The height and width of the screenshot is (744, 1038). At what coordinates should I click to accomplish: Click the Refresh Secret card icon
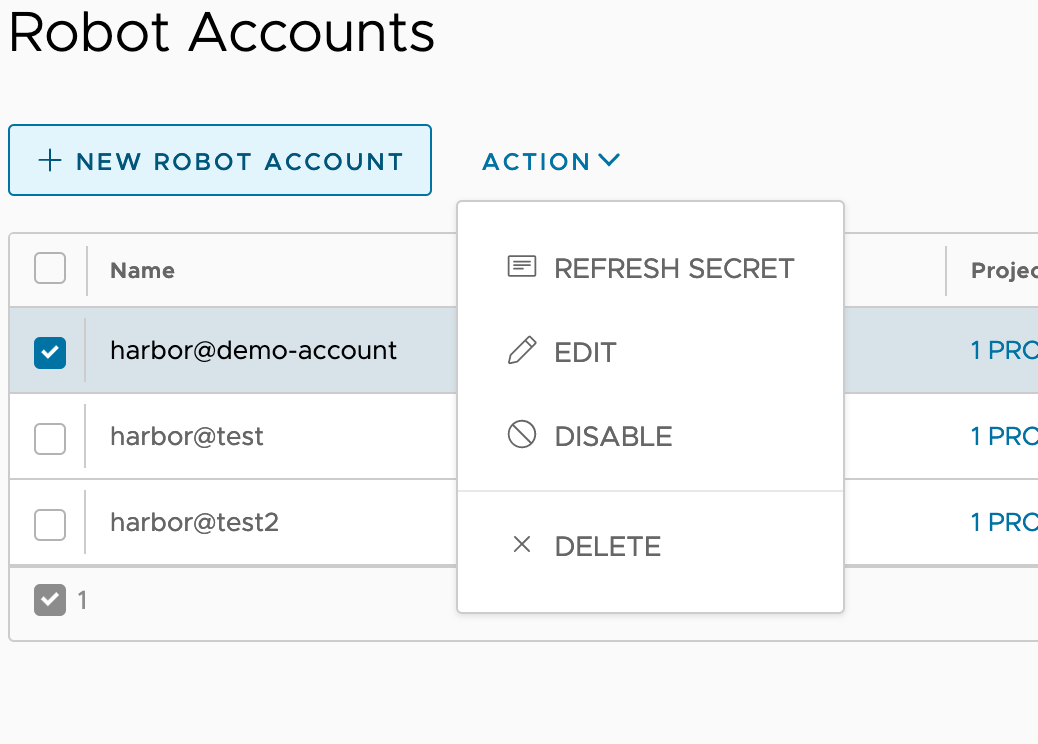click(521, 266)
